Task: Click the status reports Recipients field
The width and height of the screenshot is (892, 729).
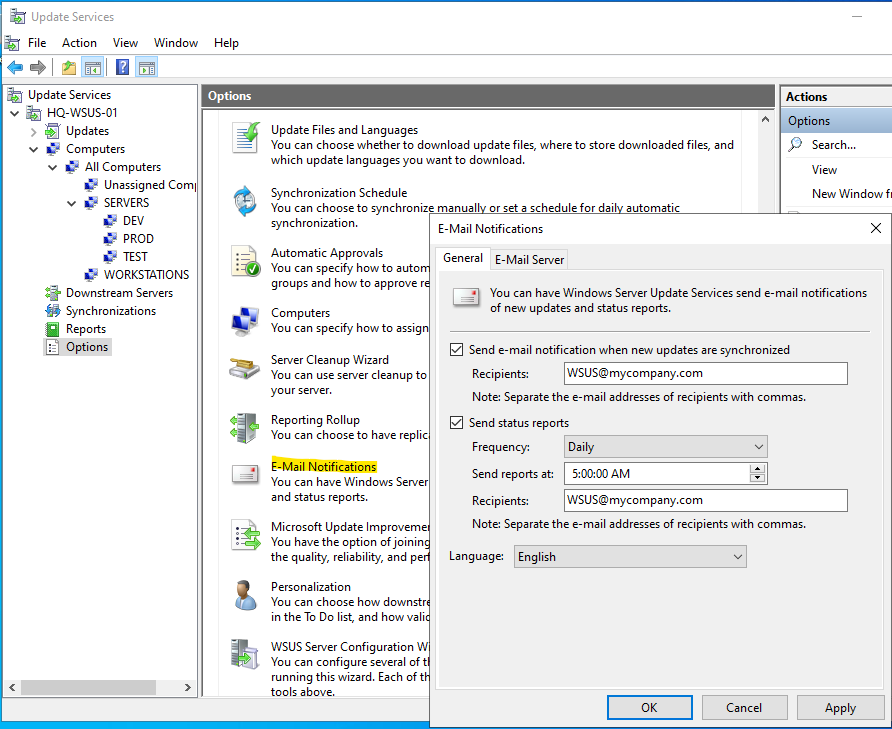Action: (705, 500)
